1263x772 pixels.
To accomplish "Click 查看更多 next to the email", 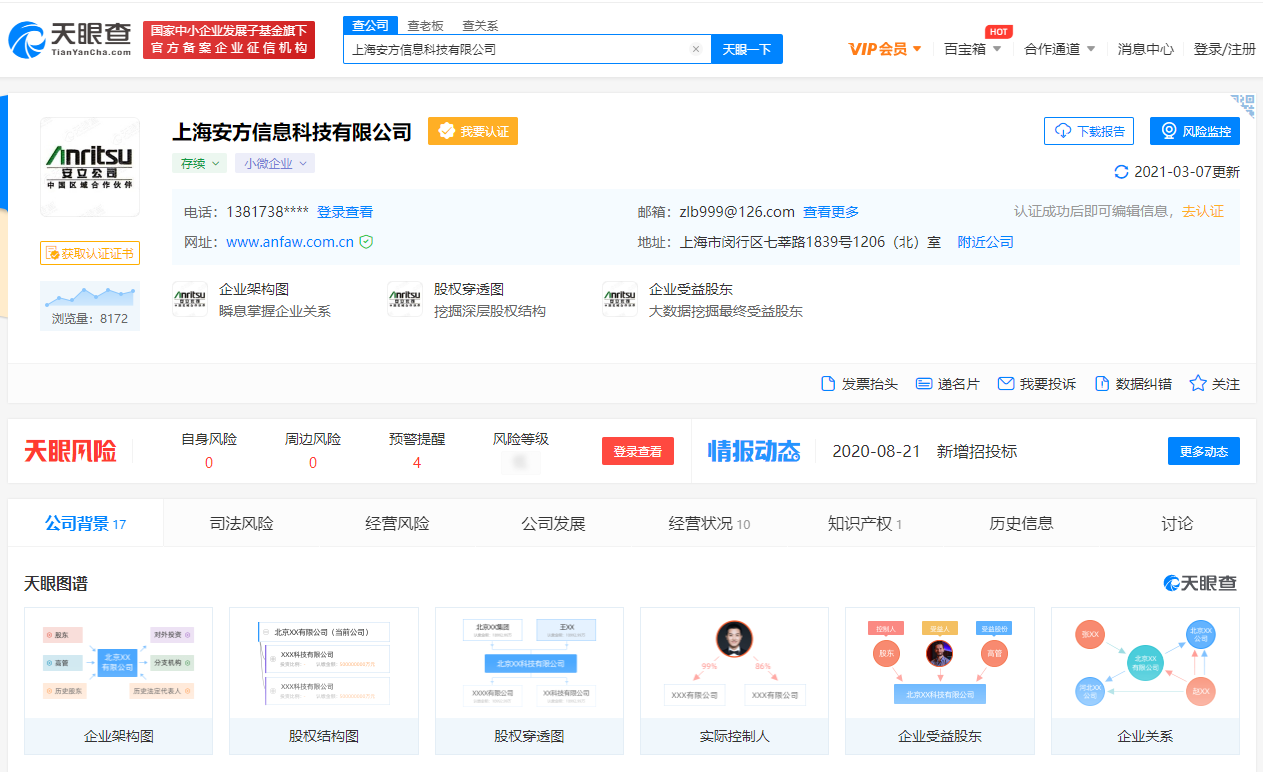I will click(x=831, y=212).
